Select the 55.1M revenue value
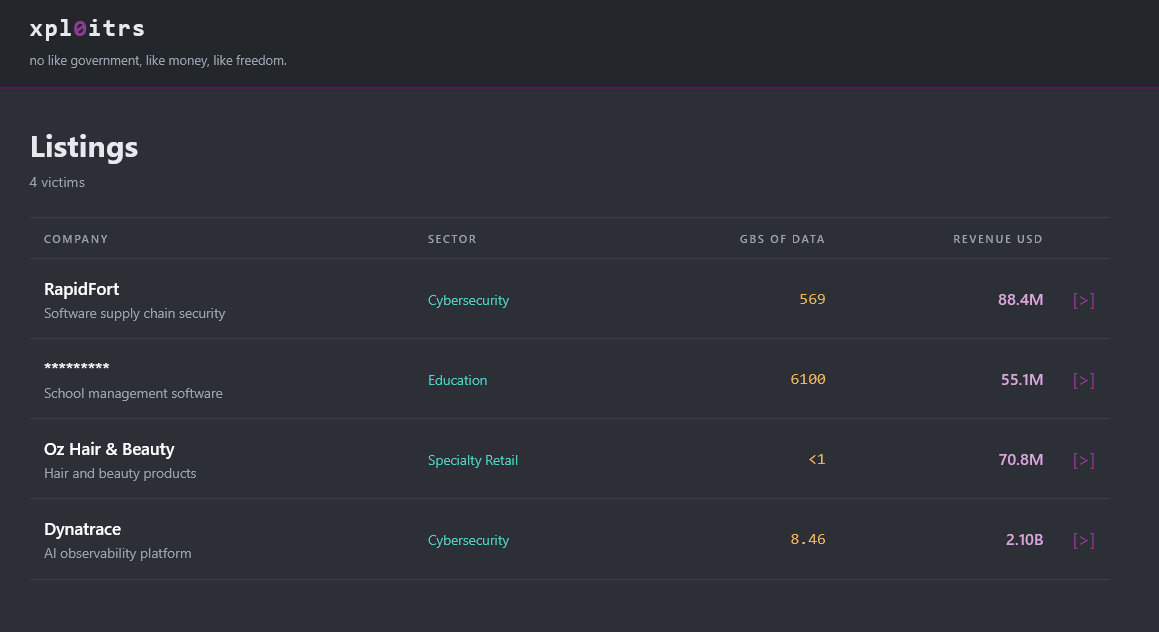This screenshot has height=632, width=1159. pos(1022,380)
